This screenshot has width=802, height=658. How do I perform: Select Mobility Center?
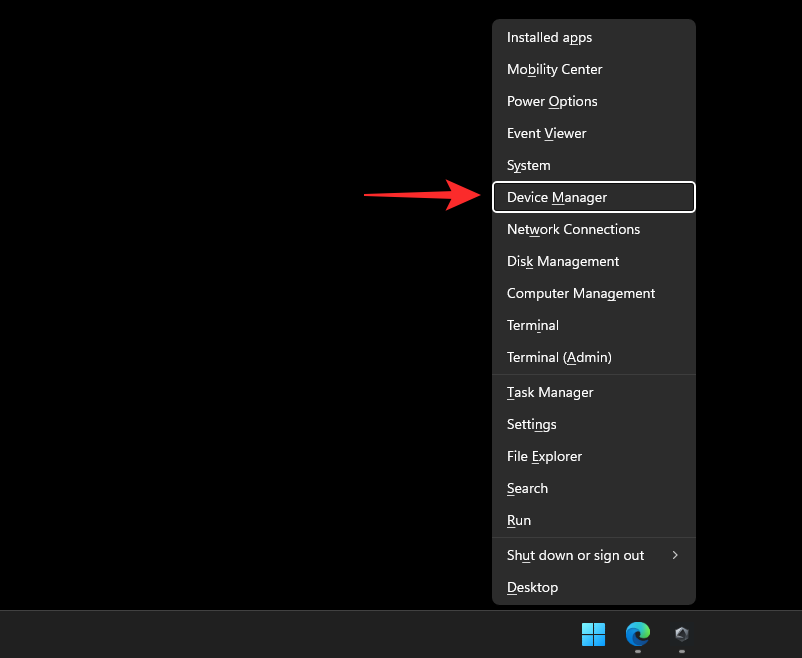554,69
